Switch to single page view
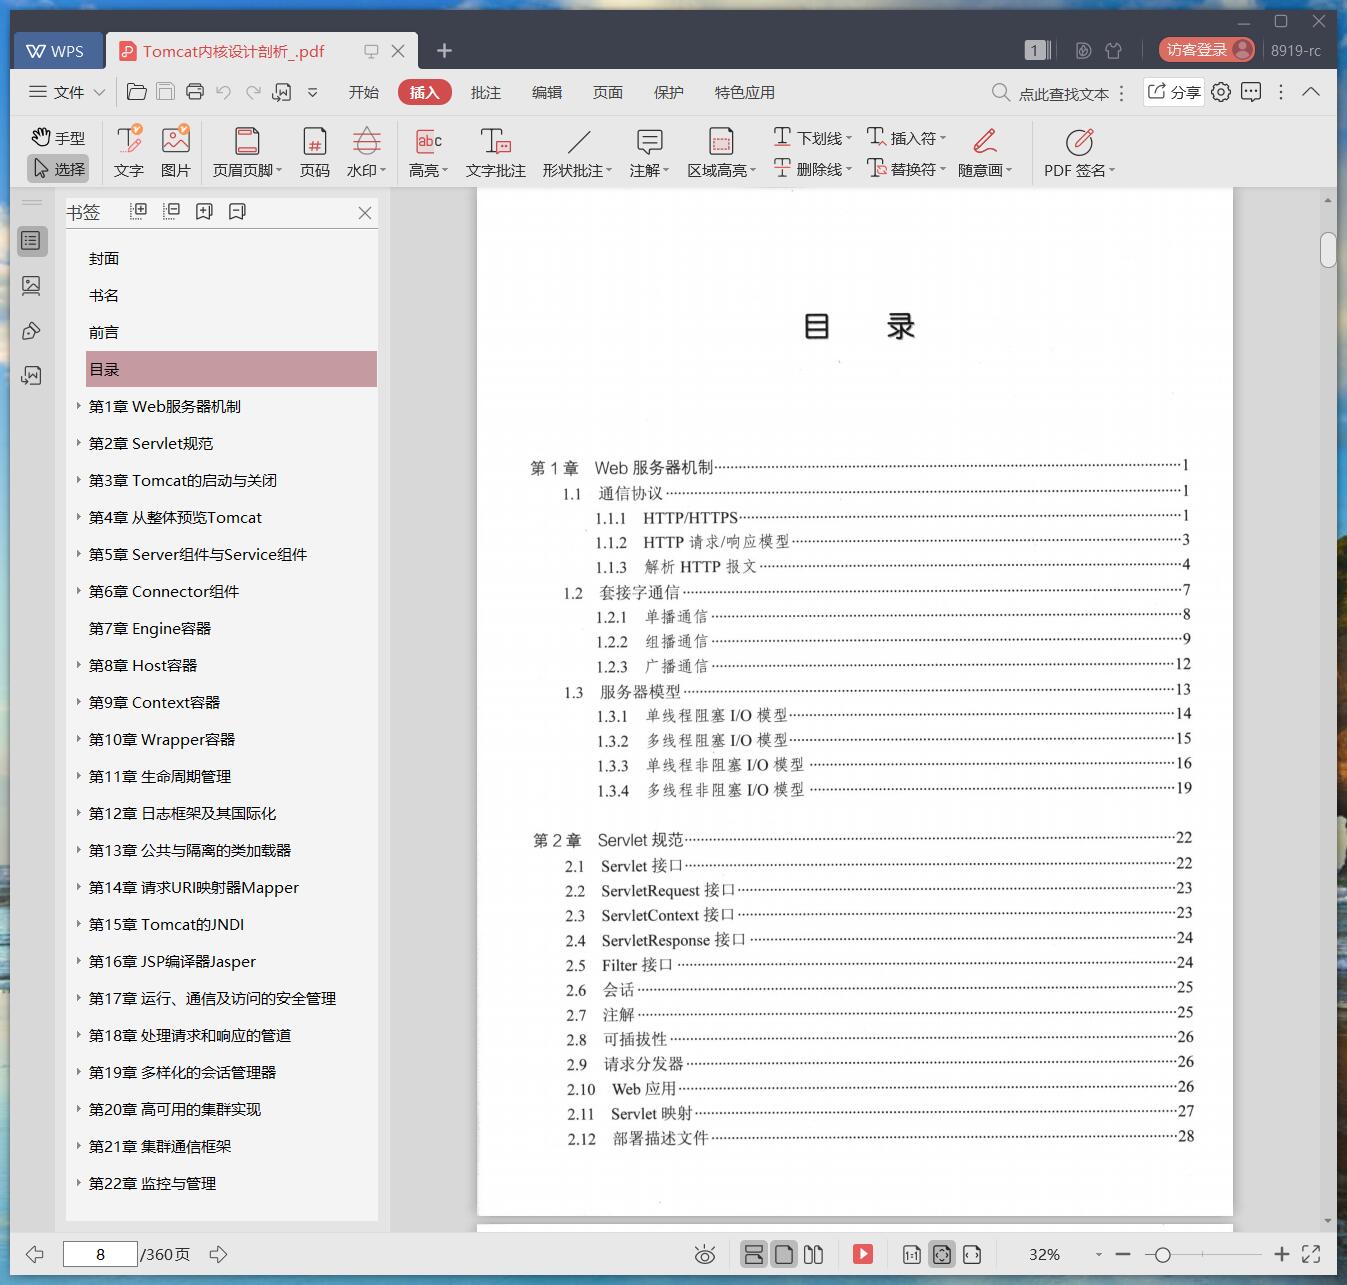 tap(784, 1254)
